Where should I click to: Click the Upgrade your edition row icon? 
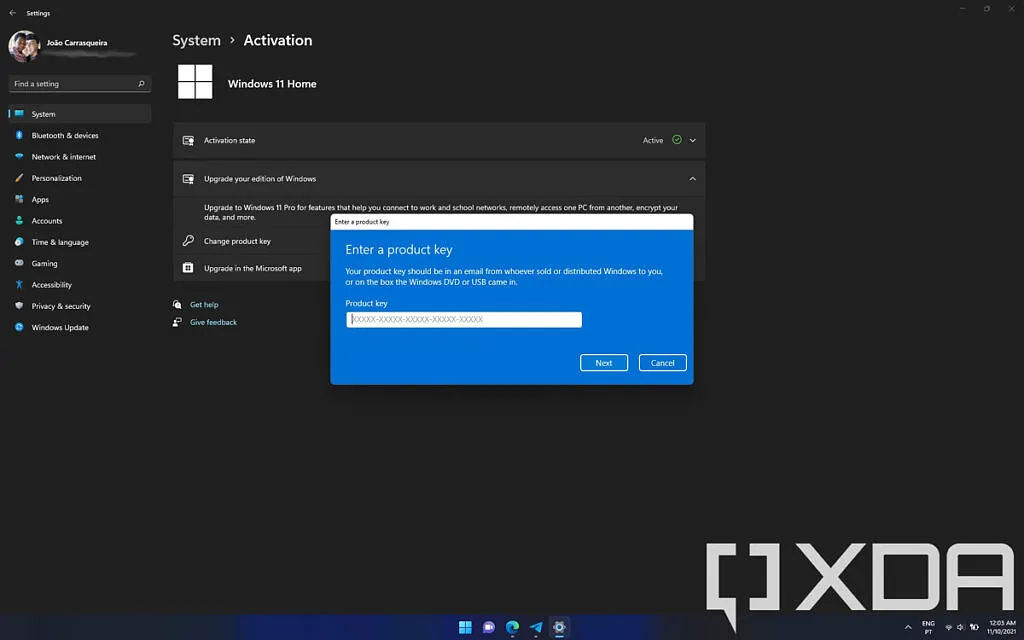point(188,179)
